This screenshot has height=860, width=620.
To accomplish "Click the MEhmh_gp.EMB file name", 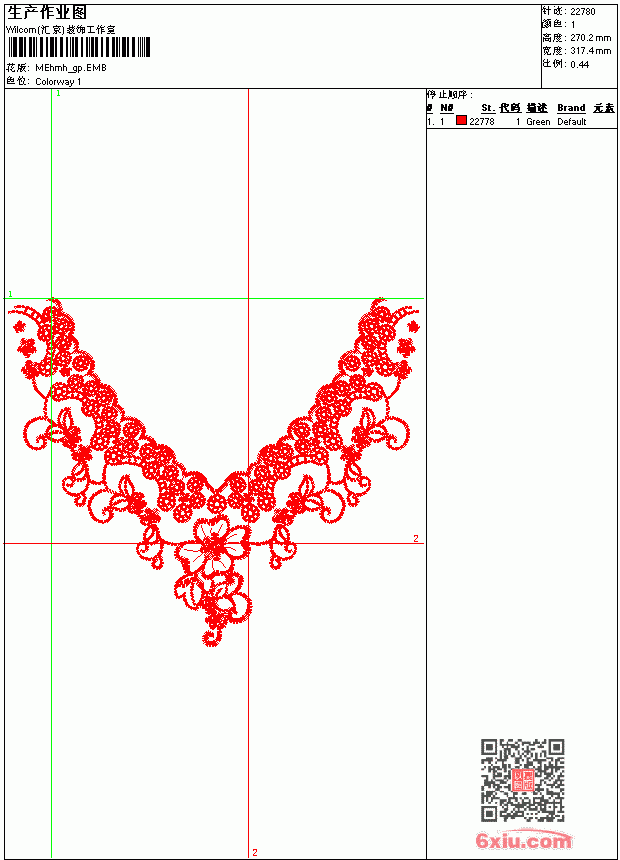I will click(71, 68).
